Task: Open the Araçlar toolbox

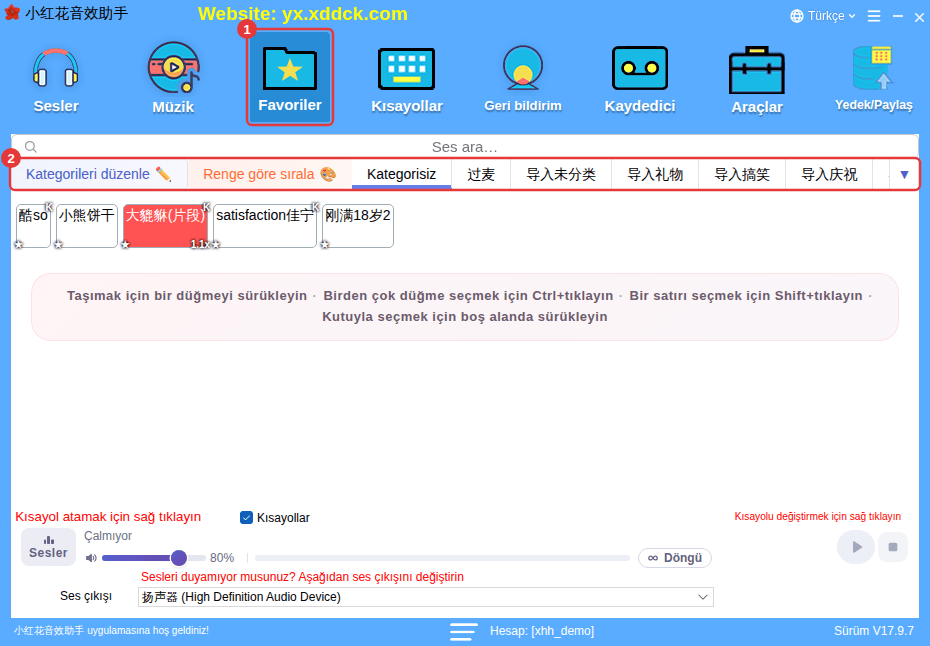Action: click(x=757, y=80)
